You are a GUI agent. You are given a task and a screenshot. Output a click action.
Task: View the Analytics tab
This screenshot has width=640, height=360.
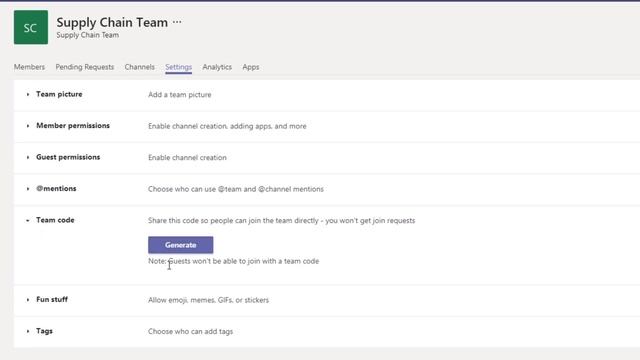tap(217, 67)
